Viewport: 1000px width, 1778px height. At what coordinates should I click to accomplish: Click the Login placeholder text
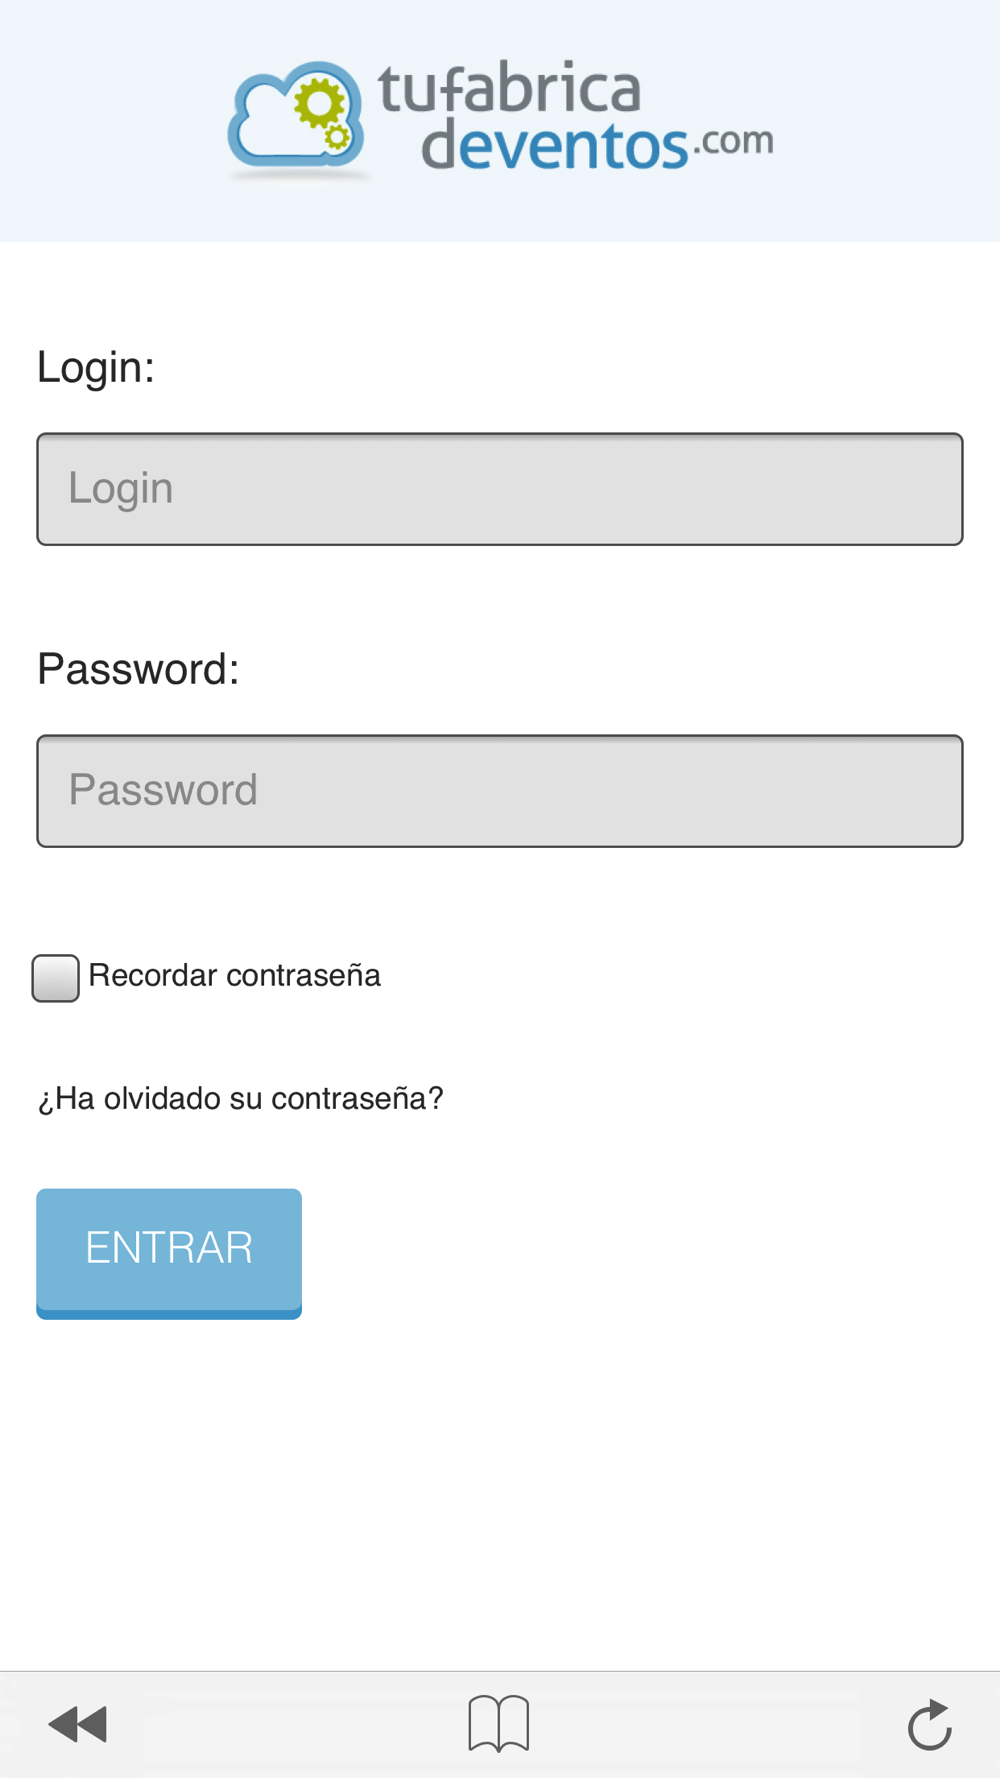(121, 489)
